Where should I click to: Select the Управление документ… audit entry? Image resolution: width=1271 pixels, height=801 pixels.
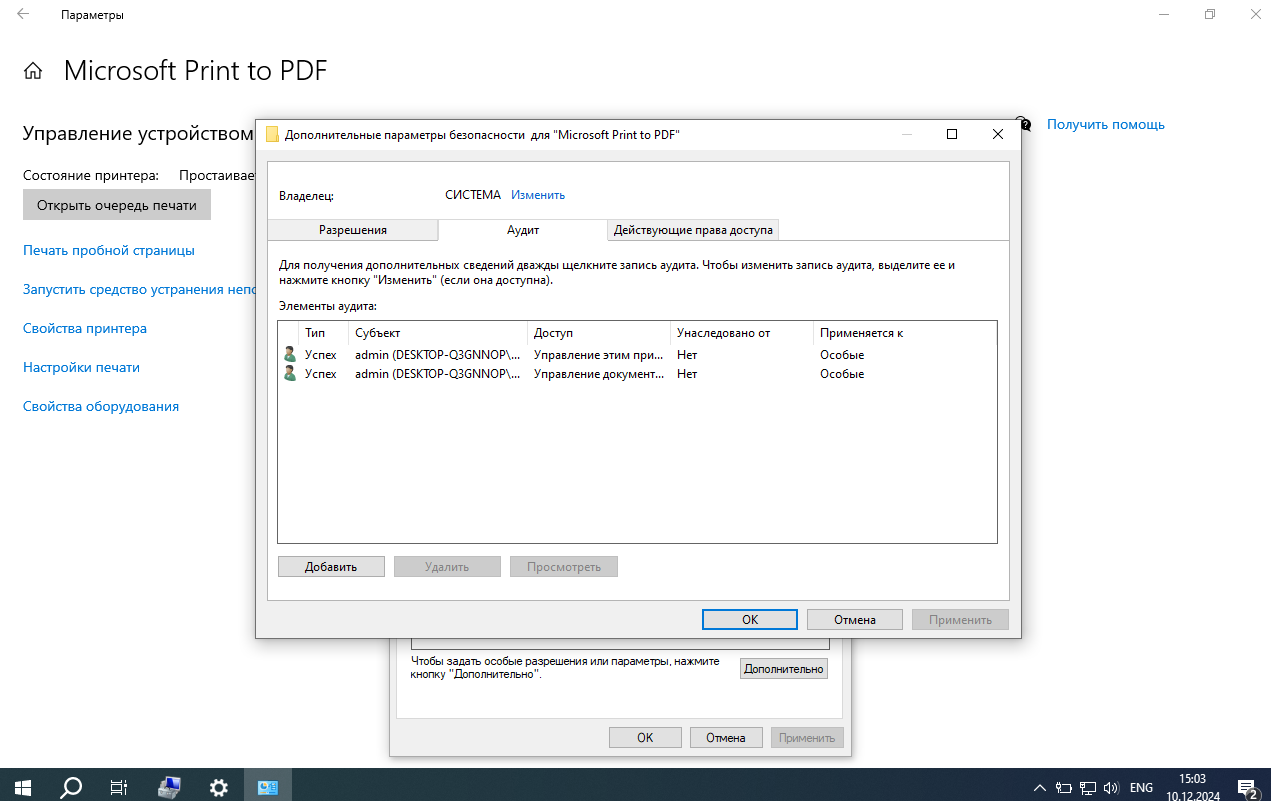click(637, 374)
